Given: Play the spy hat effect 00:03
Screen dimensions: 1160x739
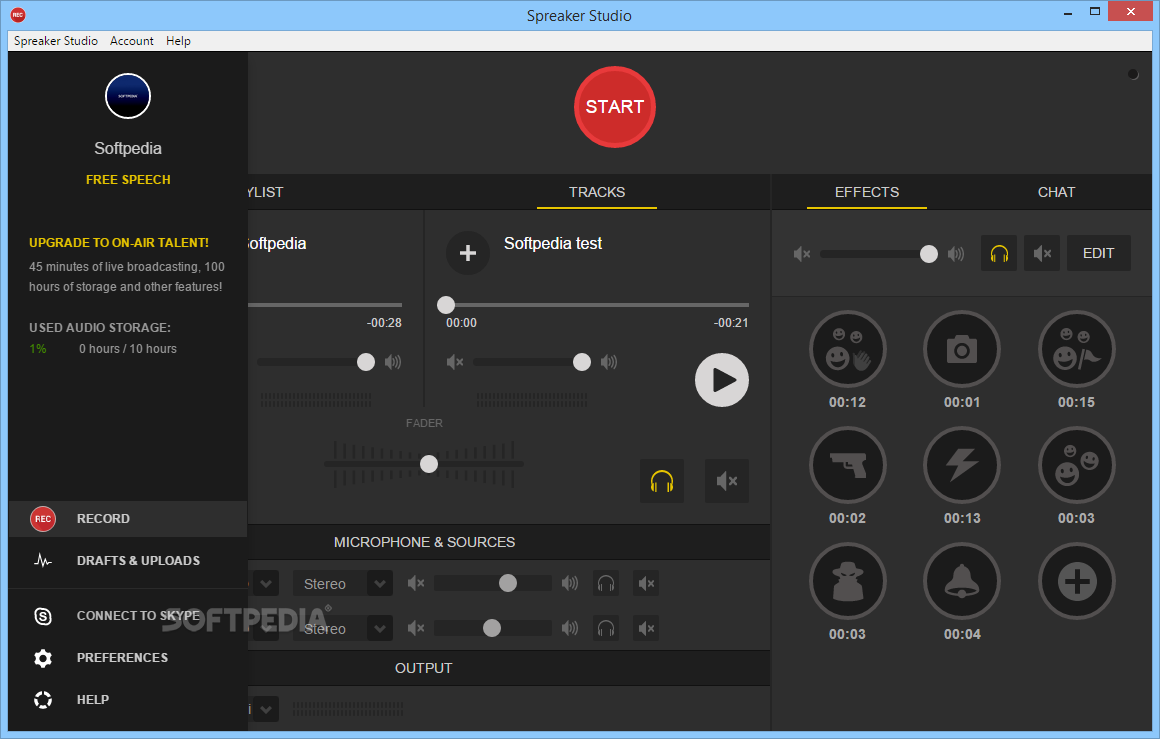Looking at the screenshot, I should coord(847,581).
